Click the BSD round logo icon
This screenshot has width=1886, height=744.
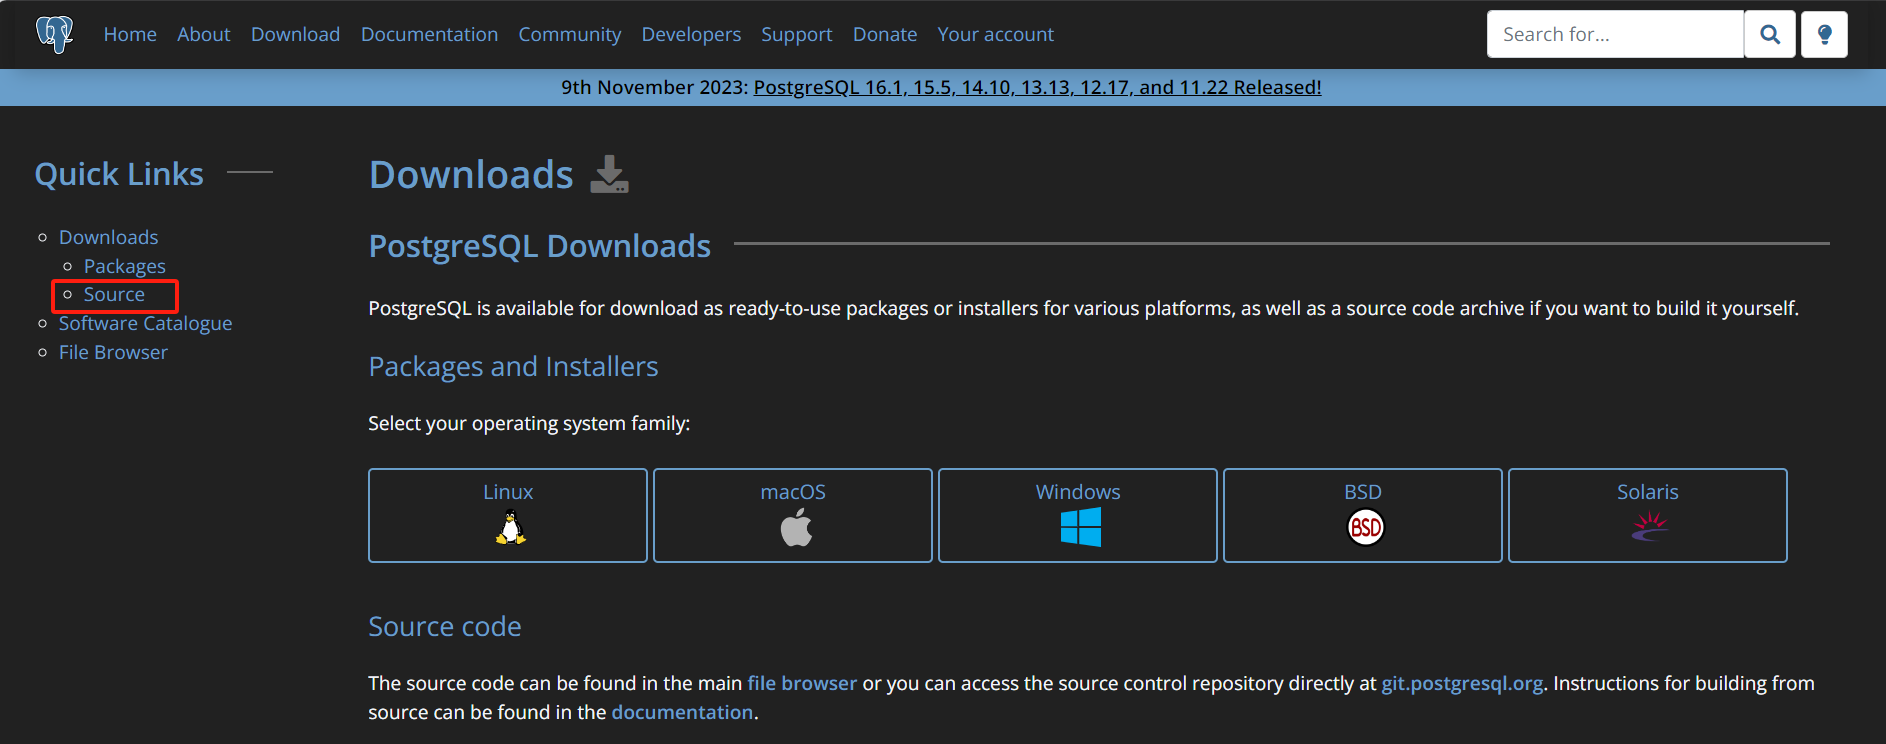1366,527
